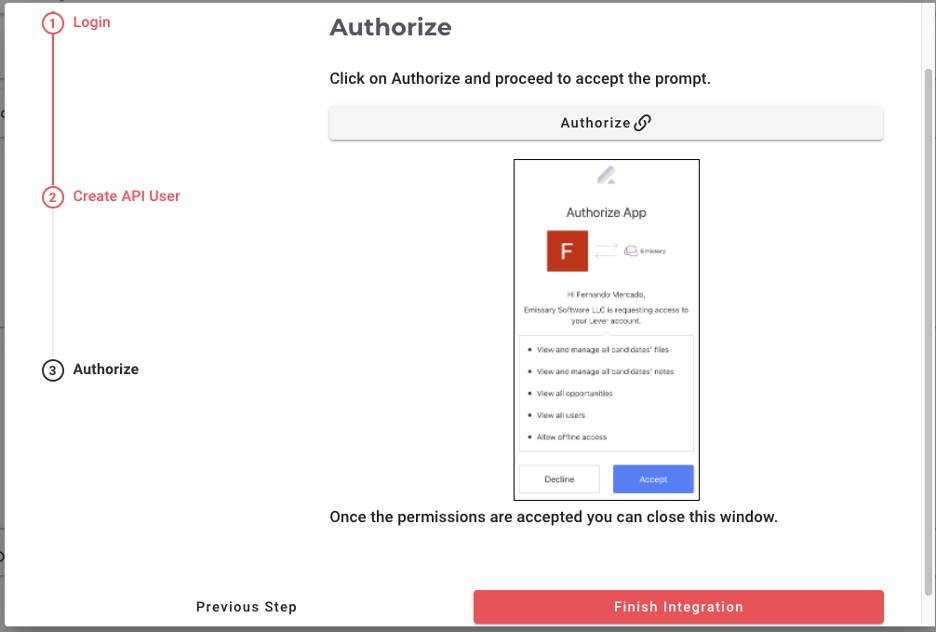The height and width of the screenshot is (632, 936).
Task: Click the red F logo in preview
Action: pos(567,251)
